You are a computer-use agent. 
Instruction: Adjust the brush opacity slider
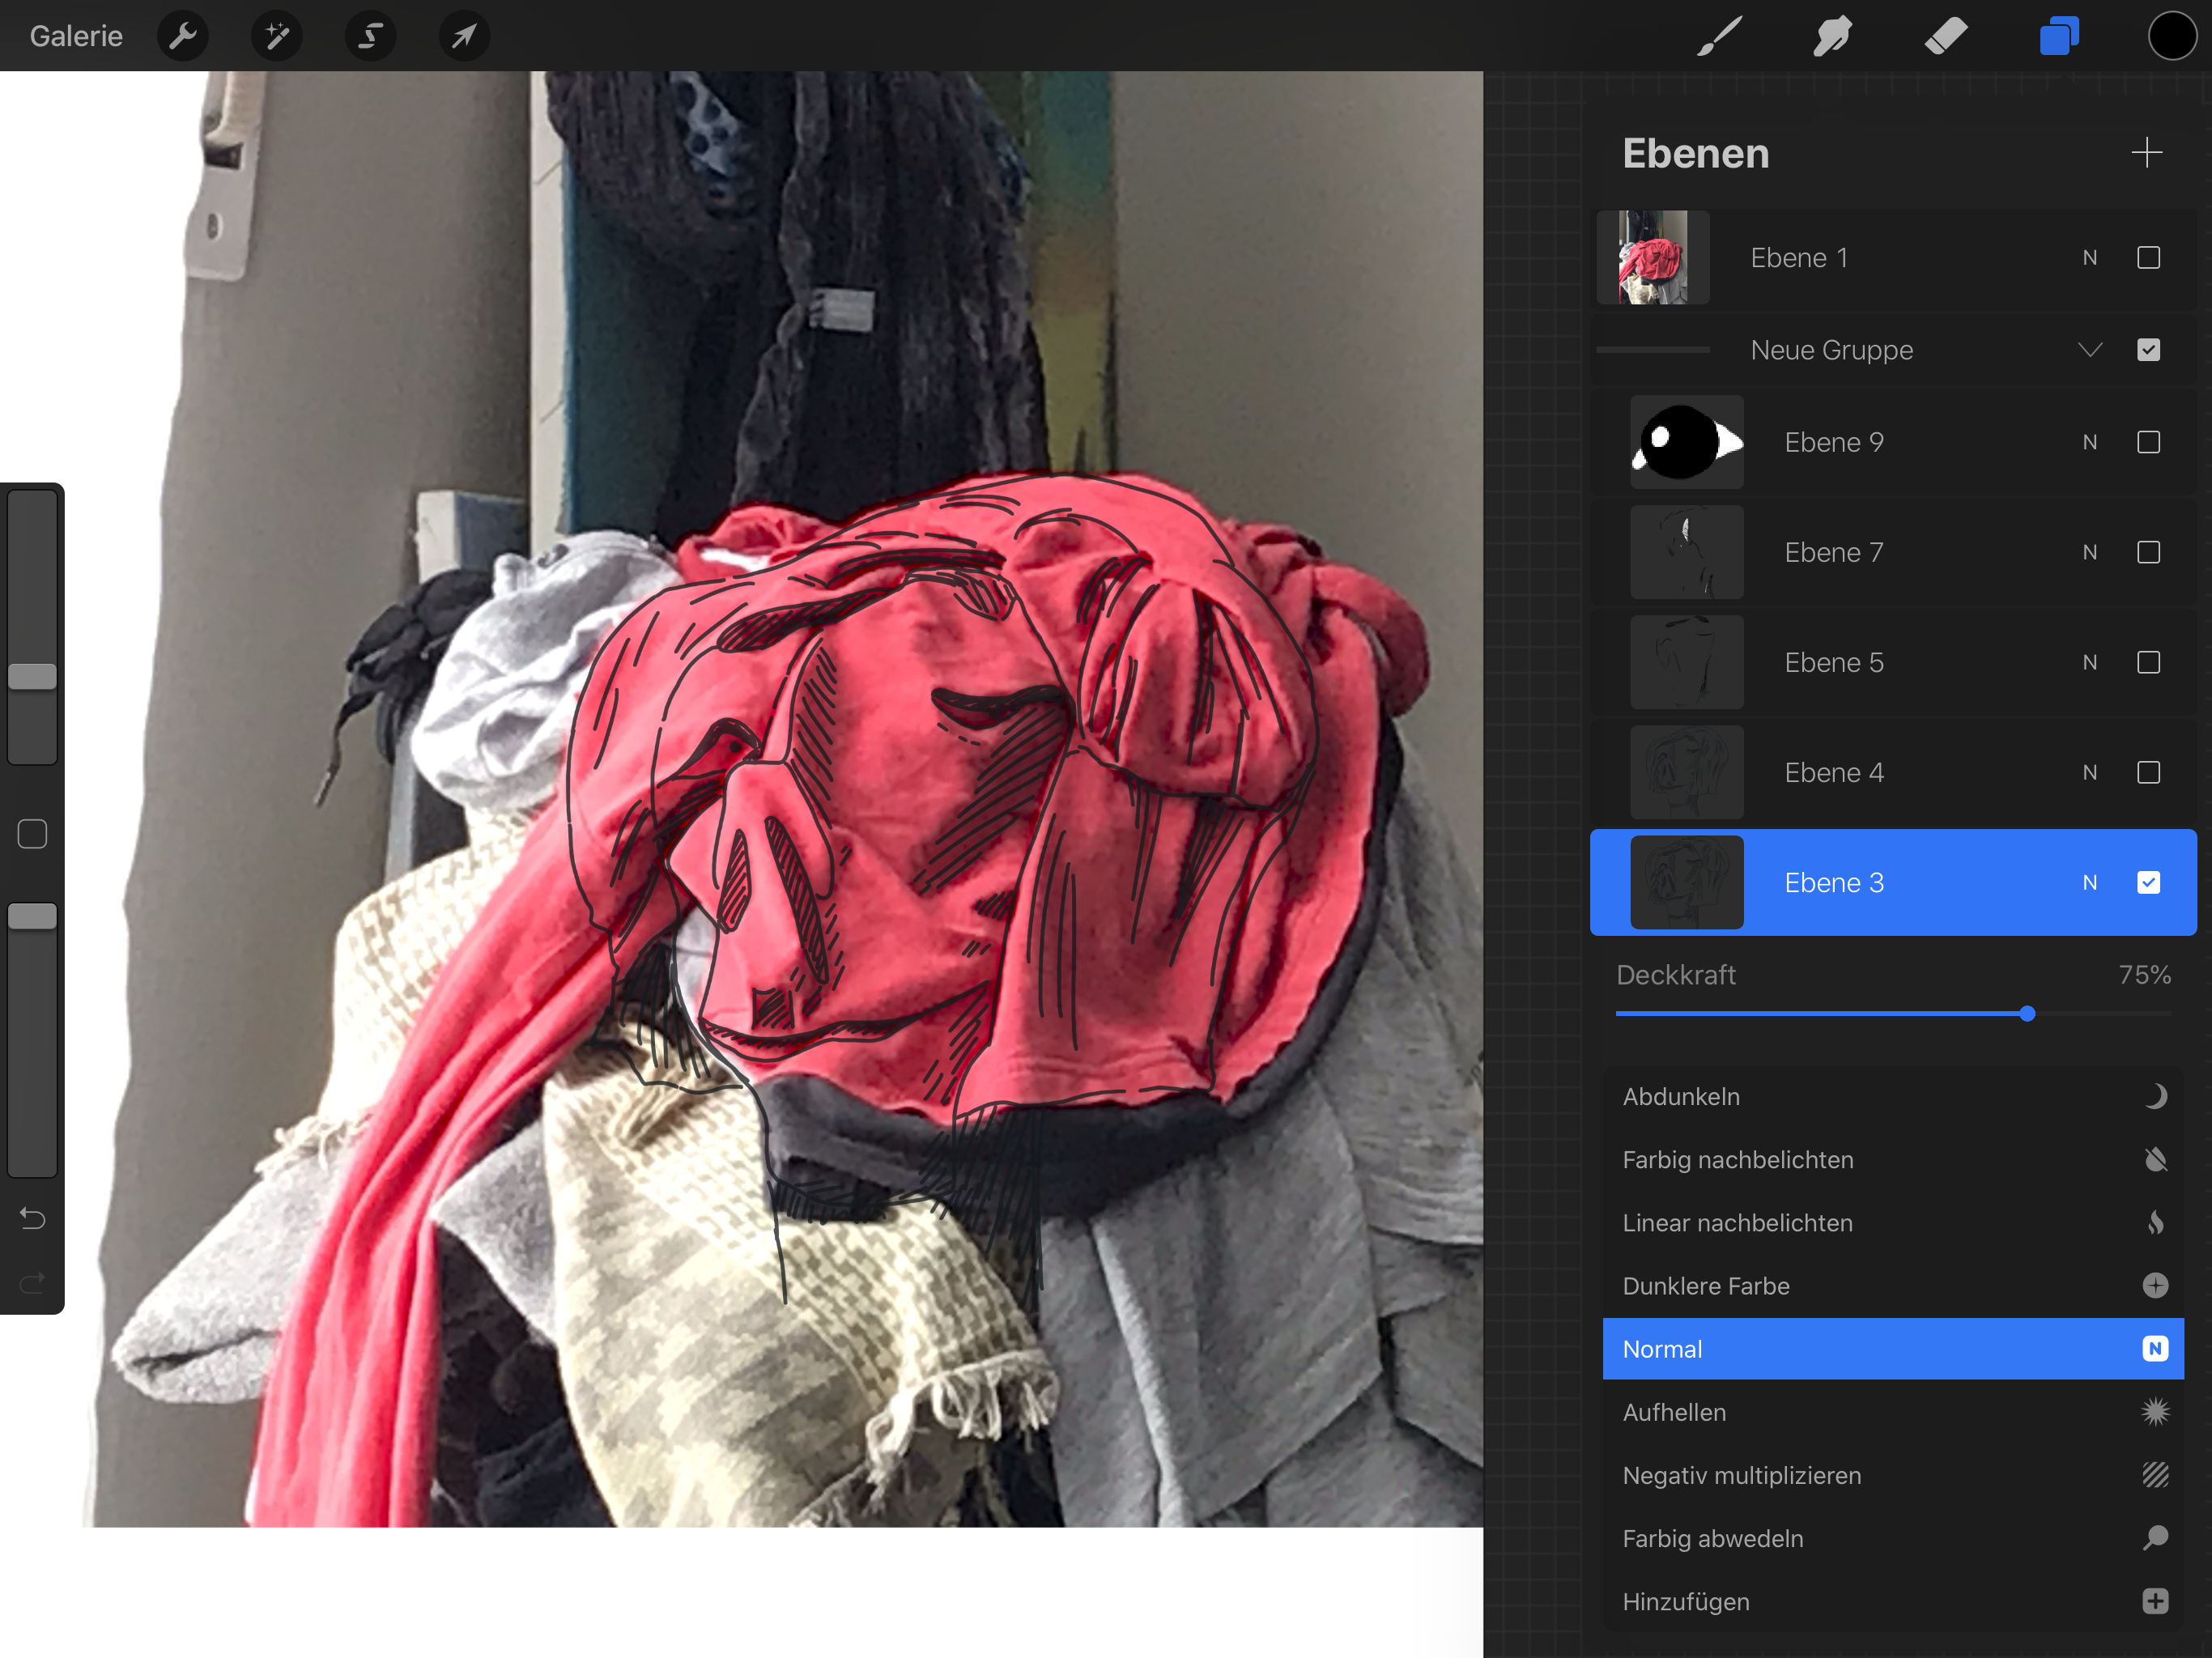coord(32,916)
